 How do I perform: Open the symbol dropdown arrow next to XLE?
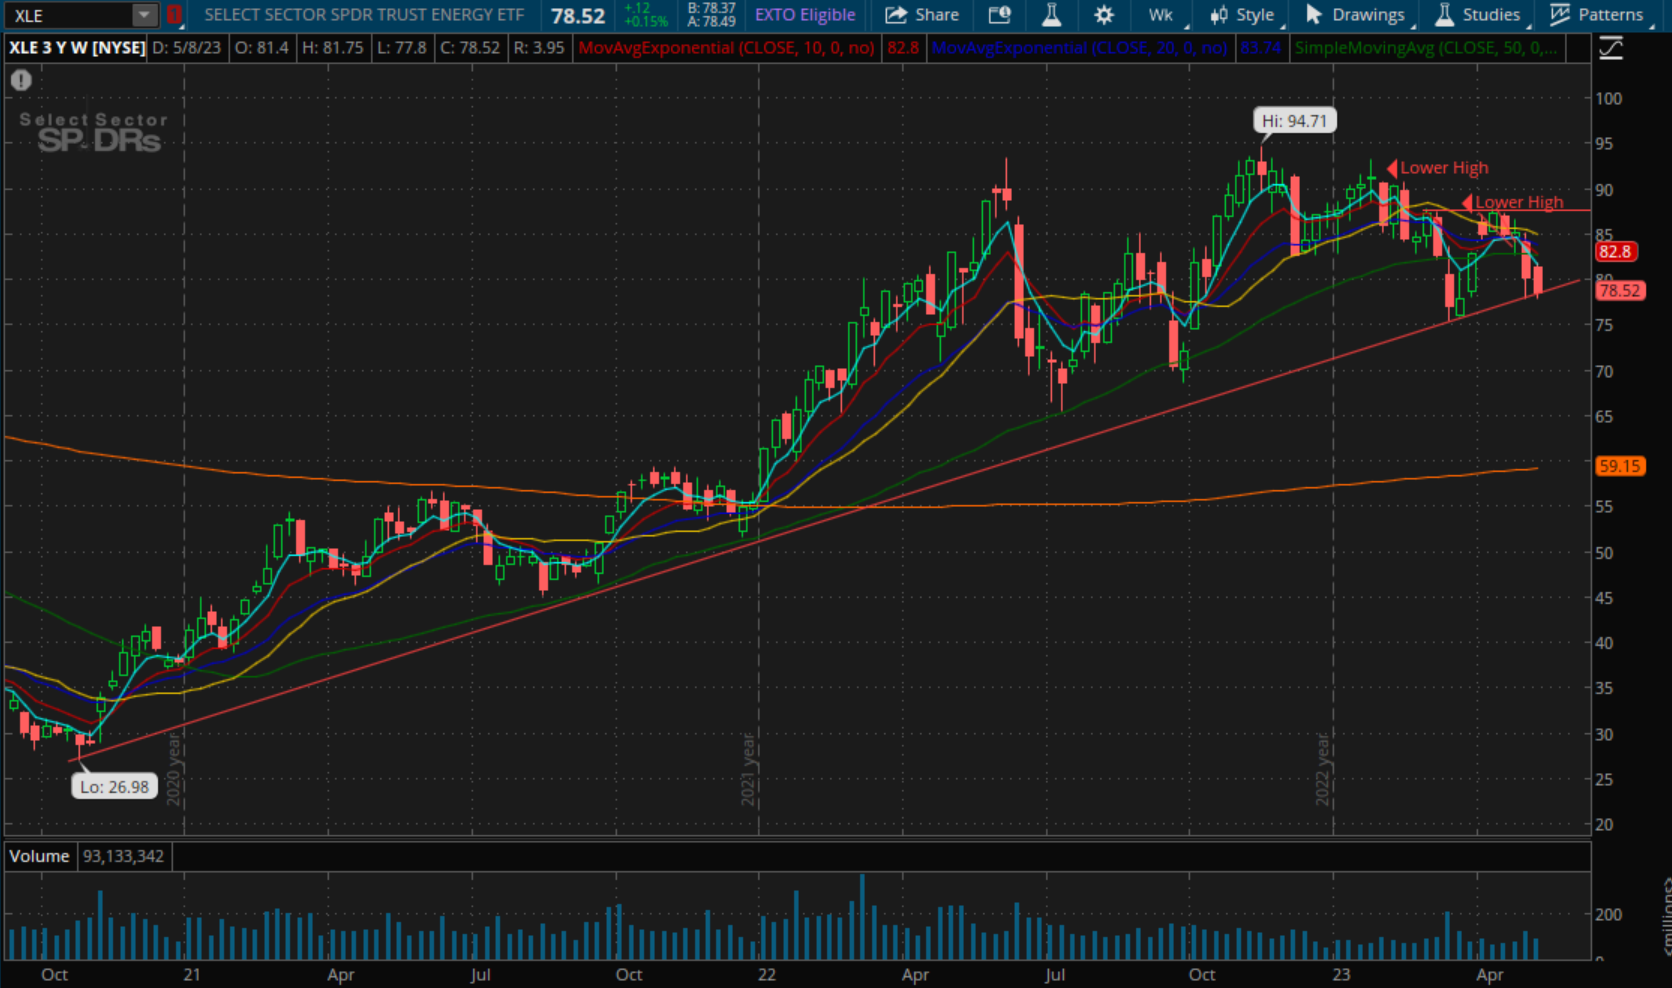click(x=145, y=15)
